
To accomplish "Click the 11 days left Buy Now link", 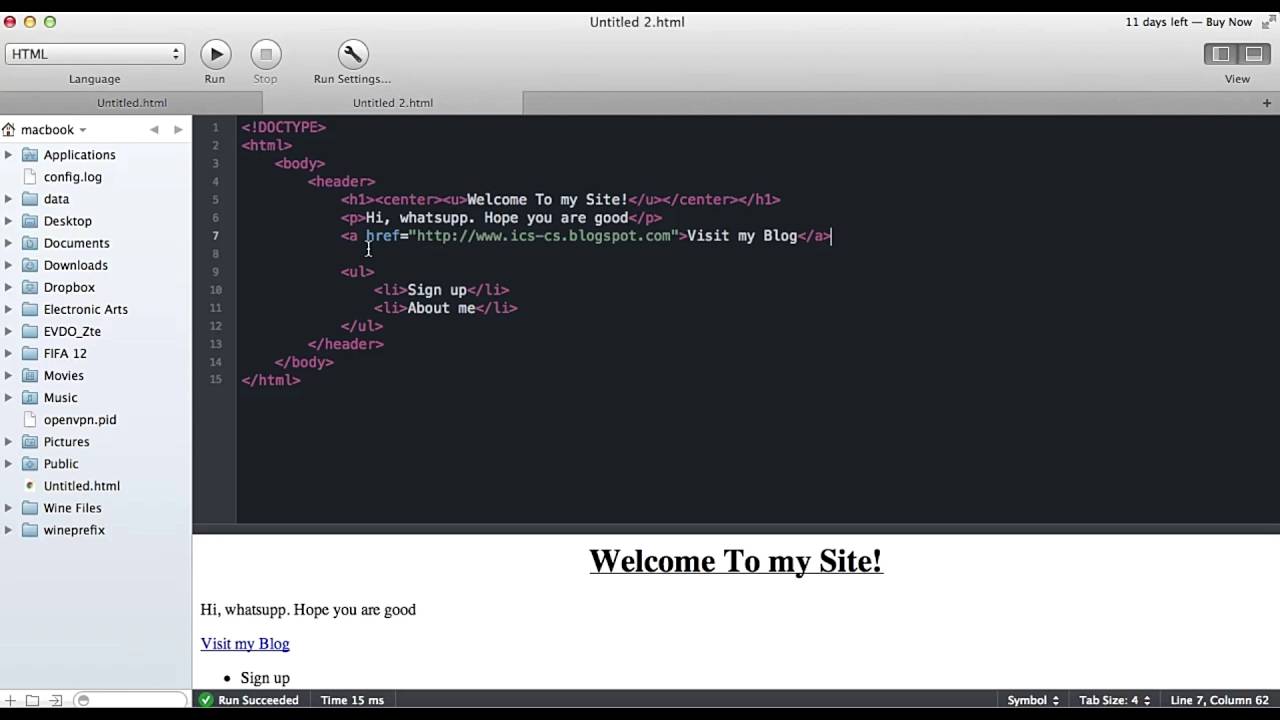I will click(x=1189, y=22).
